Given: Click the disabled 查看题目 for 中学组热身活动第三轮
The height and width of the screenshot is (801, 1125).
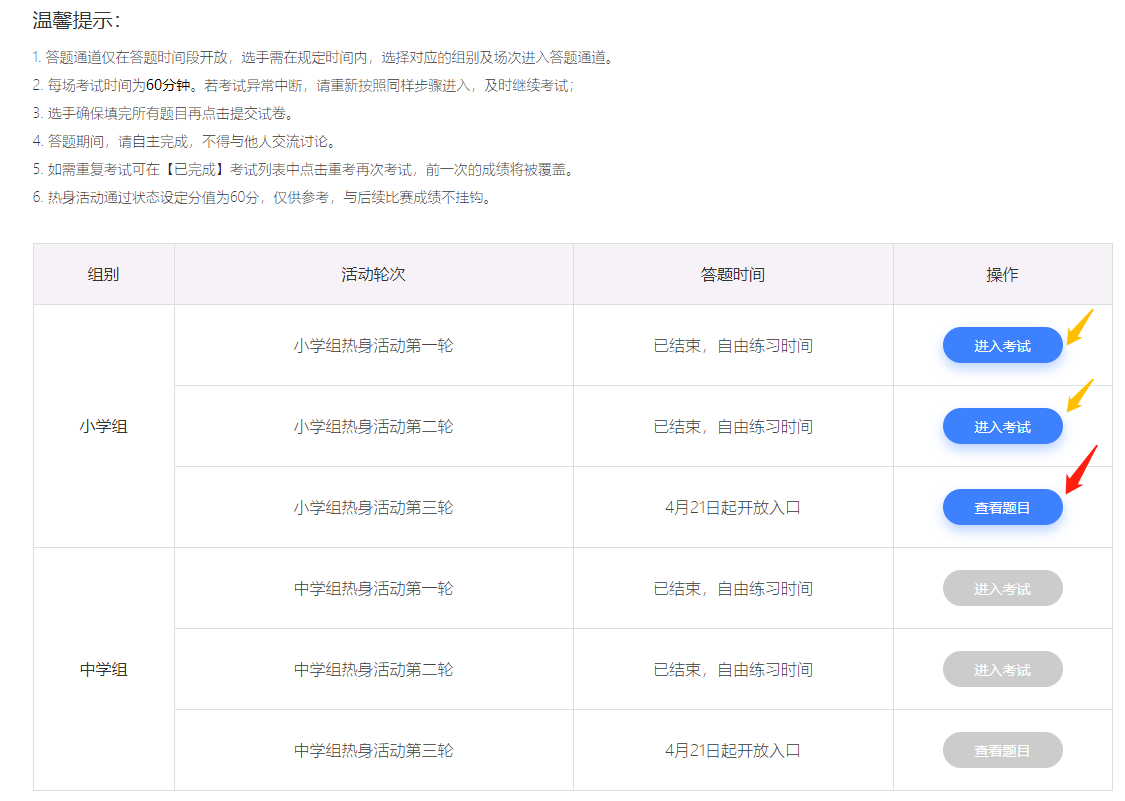Looking at the screenshot, I should coord(1002,749).
